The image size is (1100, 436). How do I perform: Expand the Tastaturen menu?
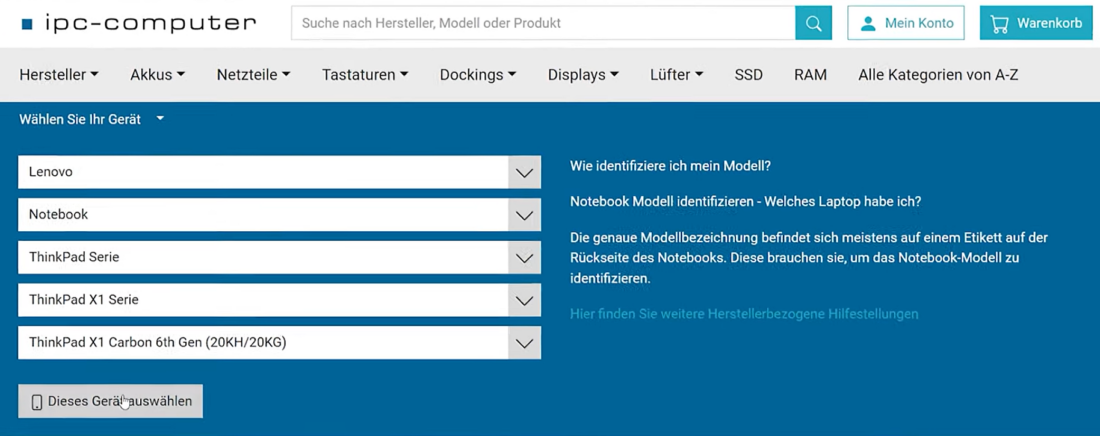click(365, 74)
